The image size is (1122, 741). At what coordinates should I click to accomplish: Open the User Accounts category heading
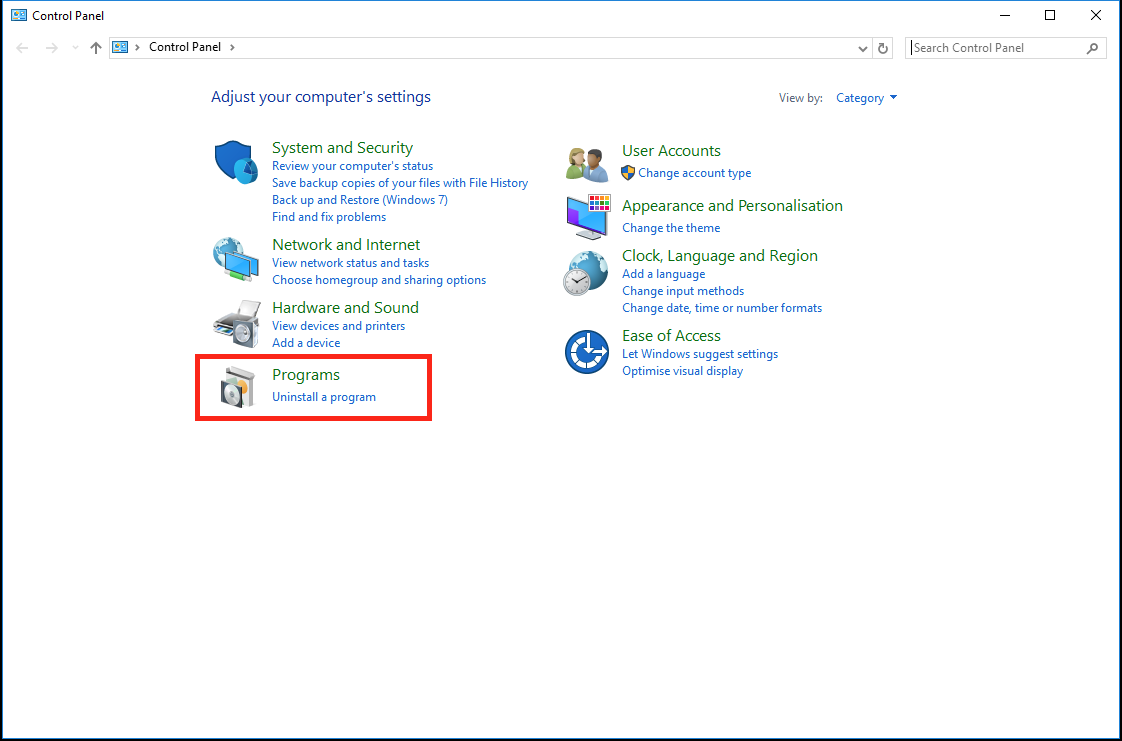click(671, 151)
